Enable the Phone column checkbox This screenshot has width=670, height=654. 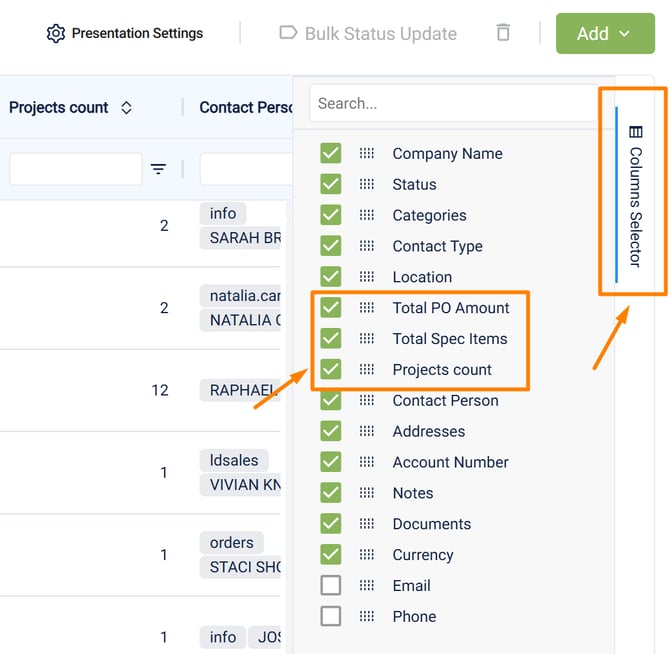(x=330, y=616)
